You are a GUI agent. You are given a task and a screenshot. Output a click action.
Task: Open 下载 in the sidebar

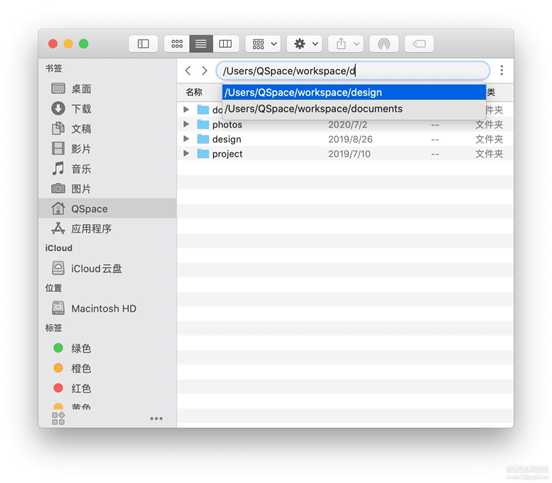(x=107, y=108)
